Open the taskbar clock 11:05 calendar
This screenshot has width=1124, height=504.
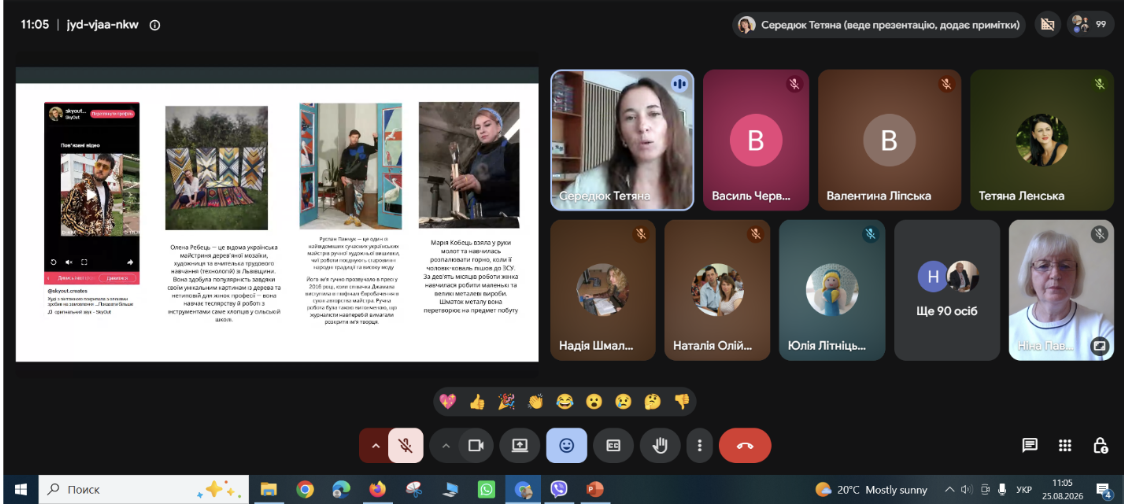[x=1062, y=489]
